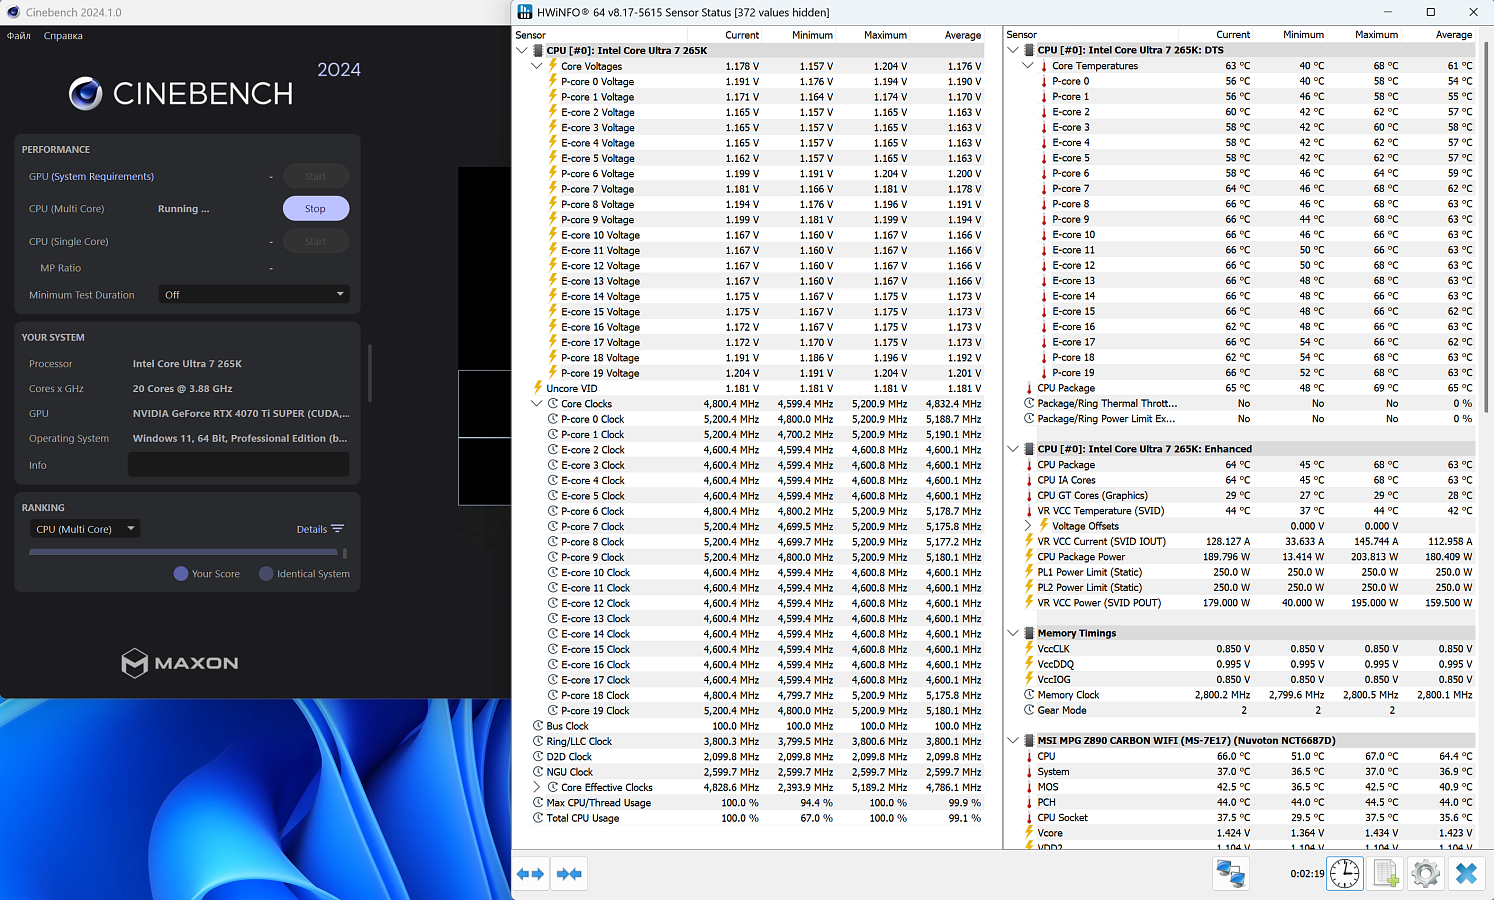Click the collapse columns arrows button in HWiNFO
The image size is (1494, 900).
[x=569, y=874]
